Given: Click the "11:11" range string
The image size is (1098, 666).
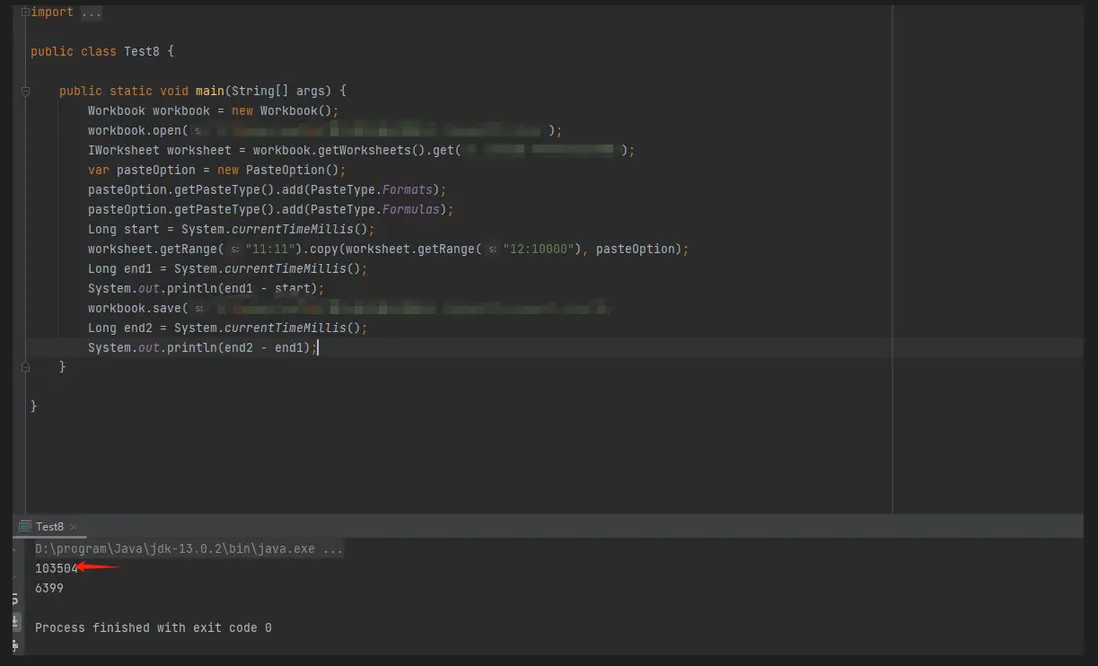Looking at the screenshot, I should pos(270,249).
